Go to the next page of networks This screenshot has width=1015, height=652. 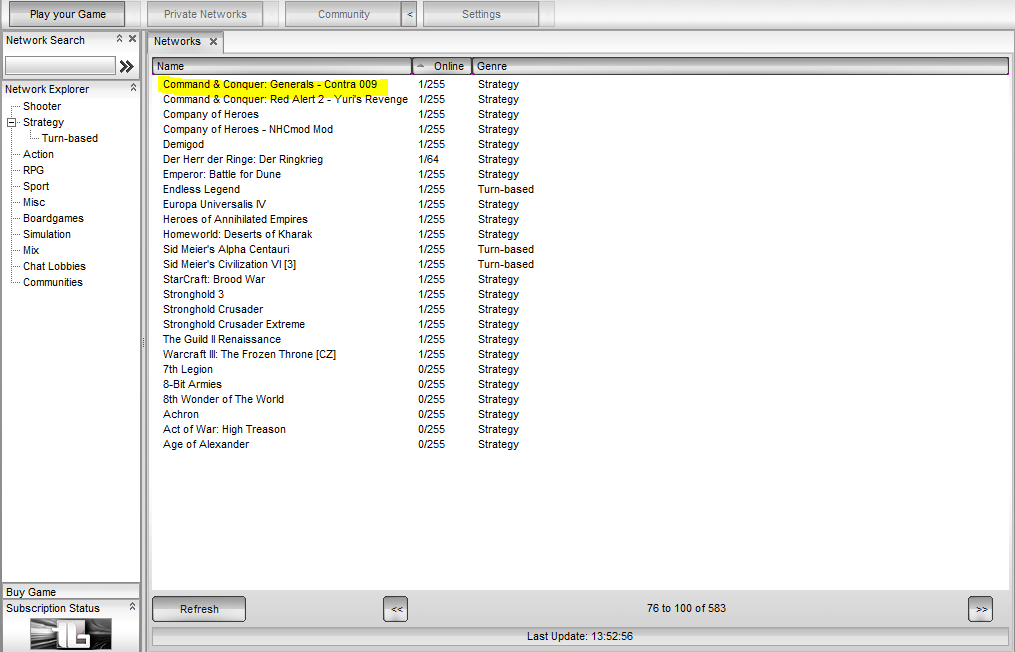(980, 609)
